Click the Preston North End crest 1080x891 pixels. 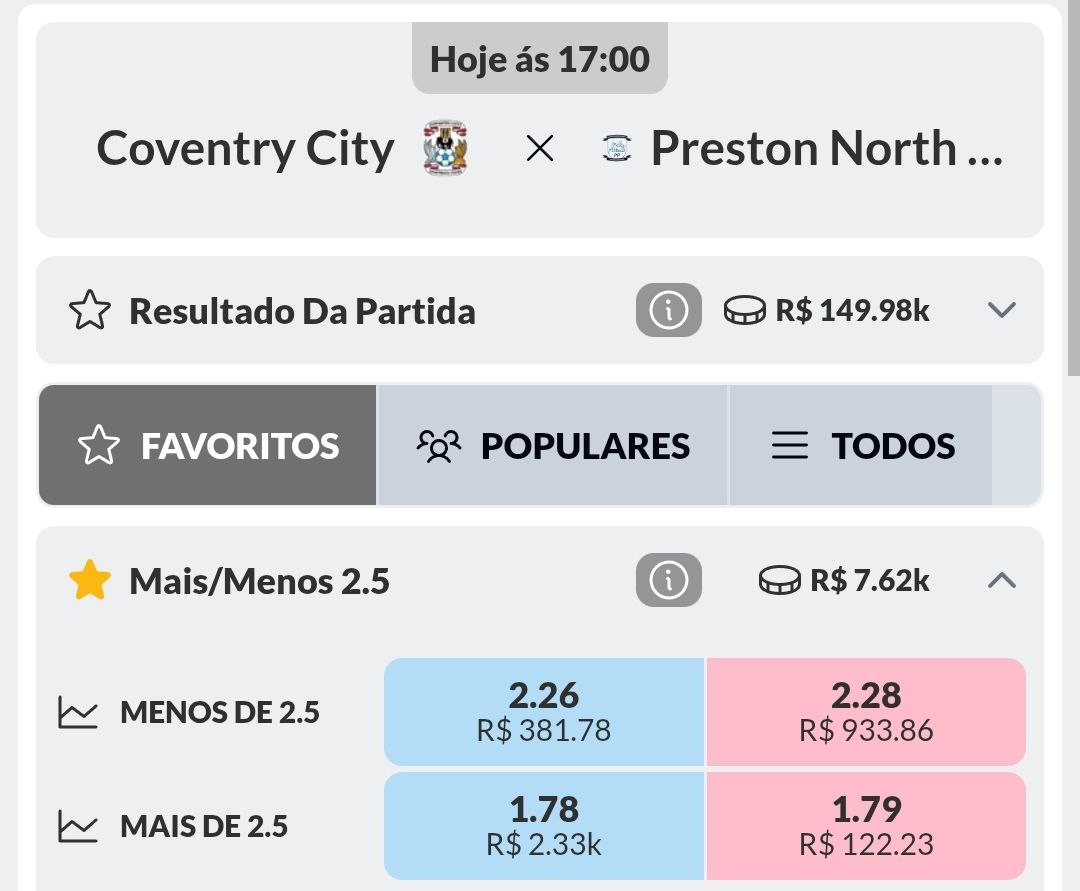[618, 150]
